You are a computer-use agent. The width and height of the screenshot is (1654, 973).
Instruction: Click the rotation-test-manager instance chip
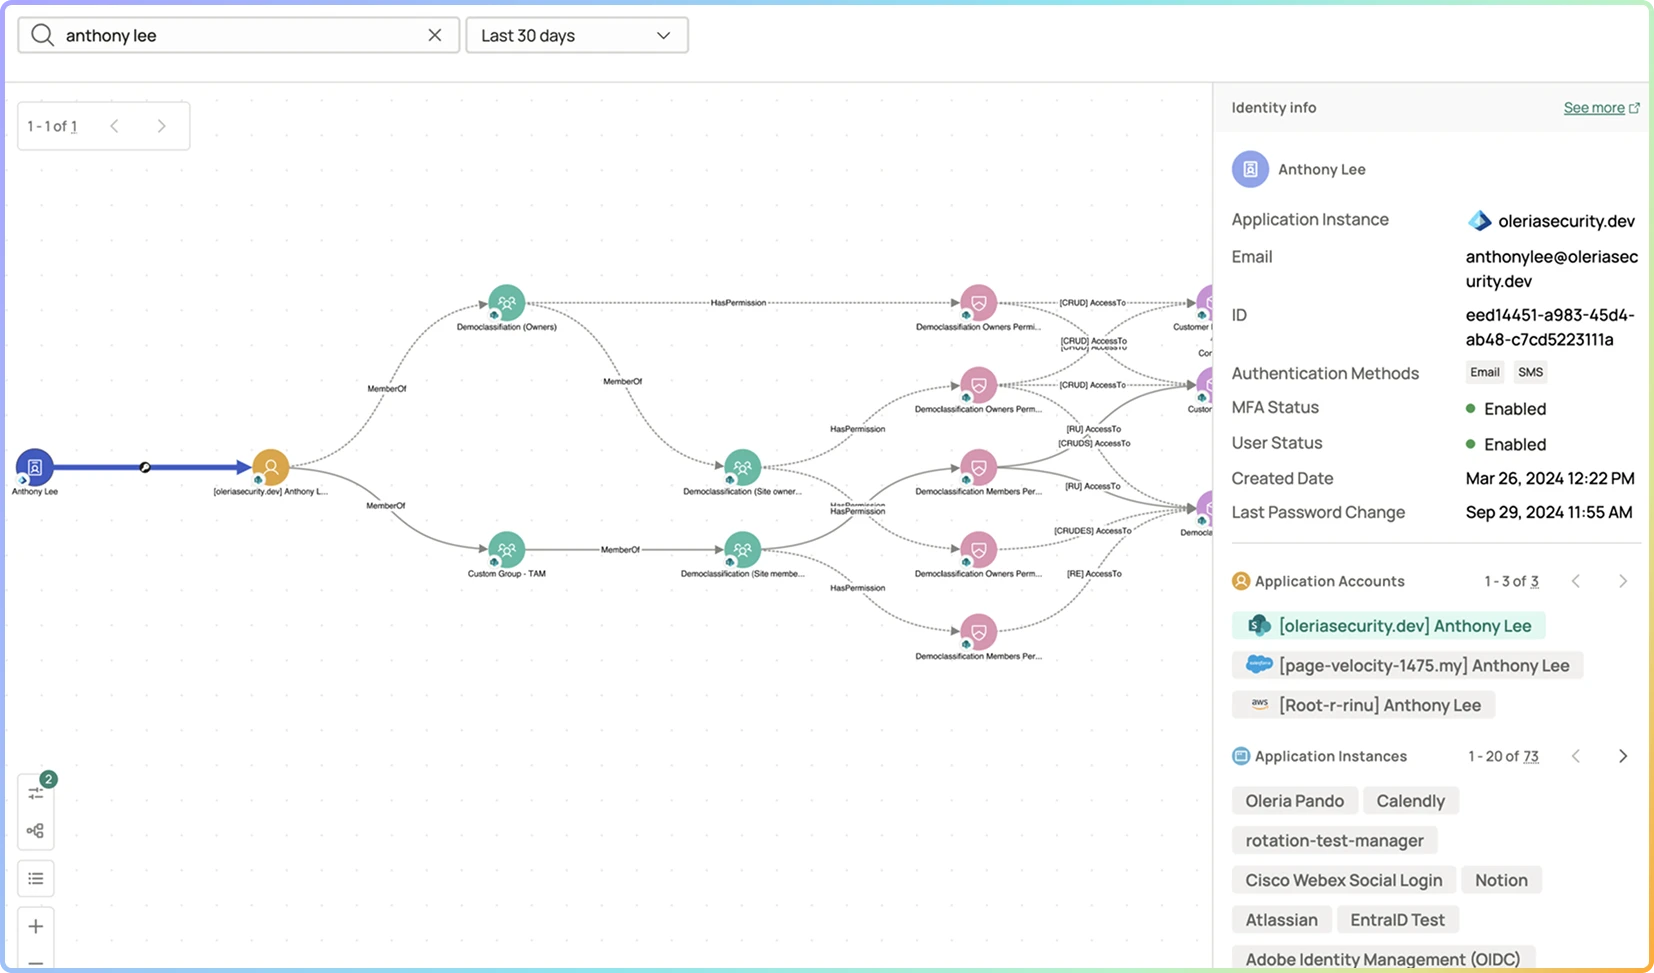pos(1335,841)
